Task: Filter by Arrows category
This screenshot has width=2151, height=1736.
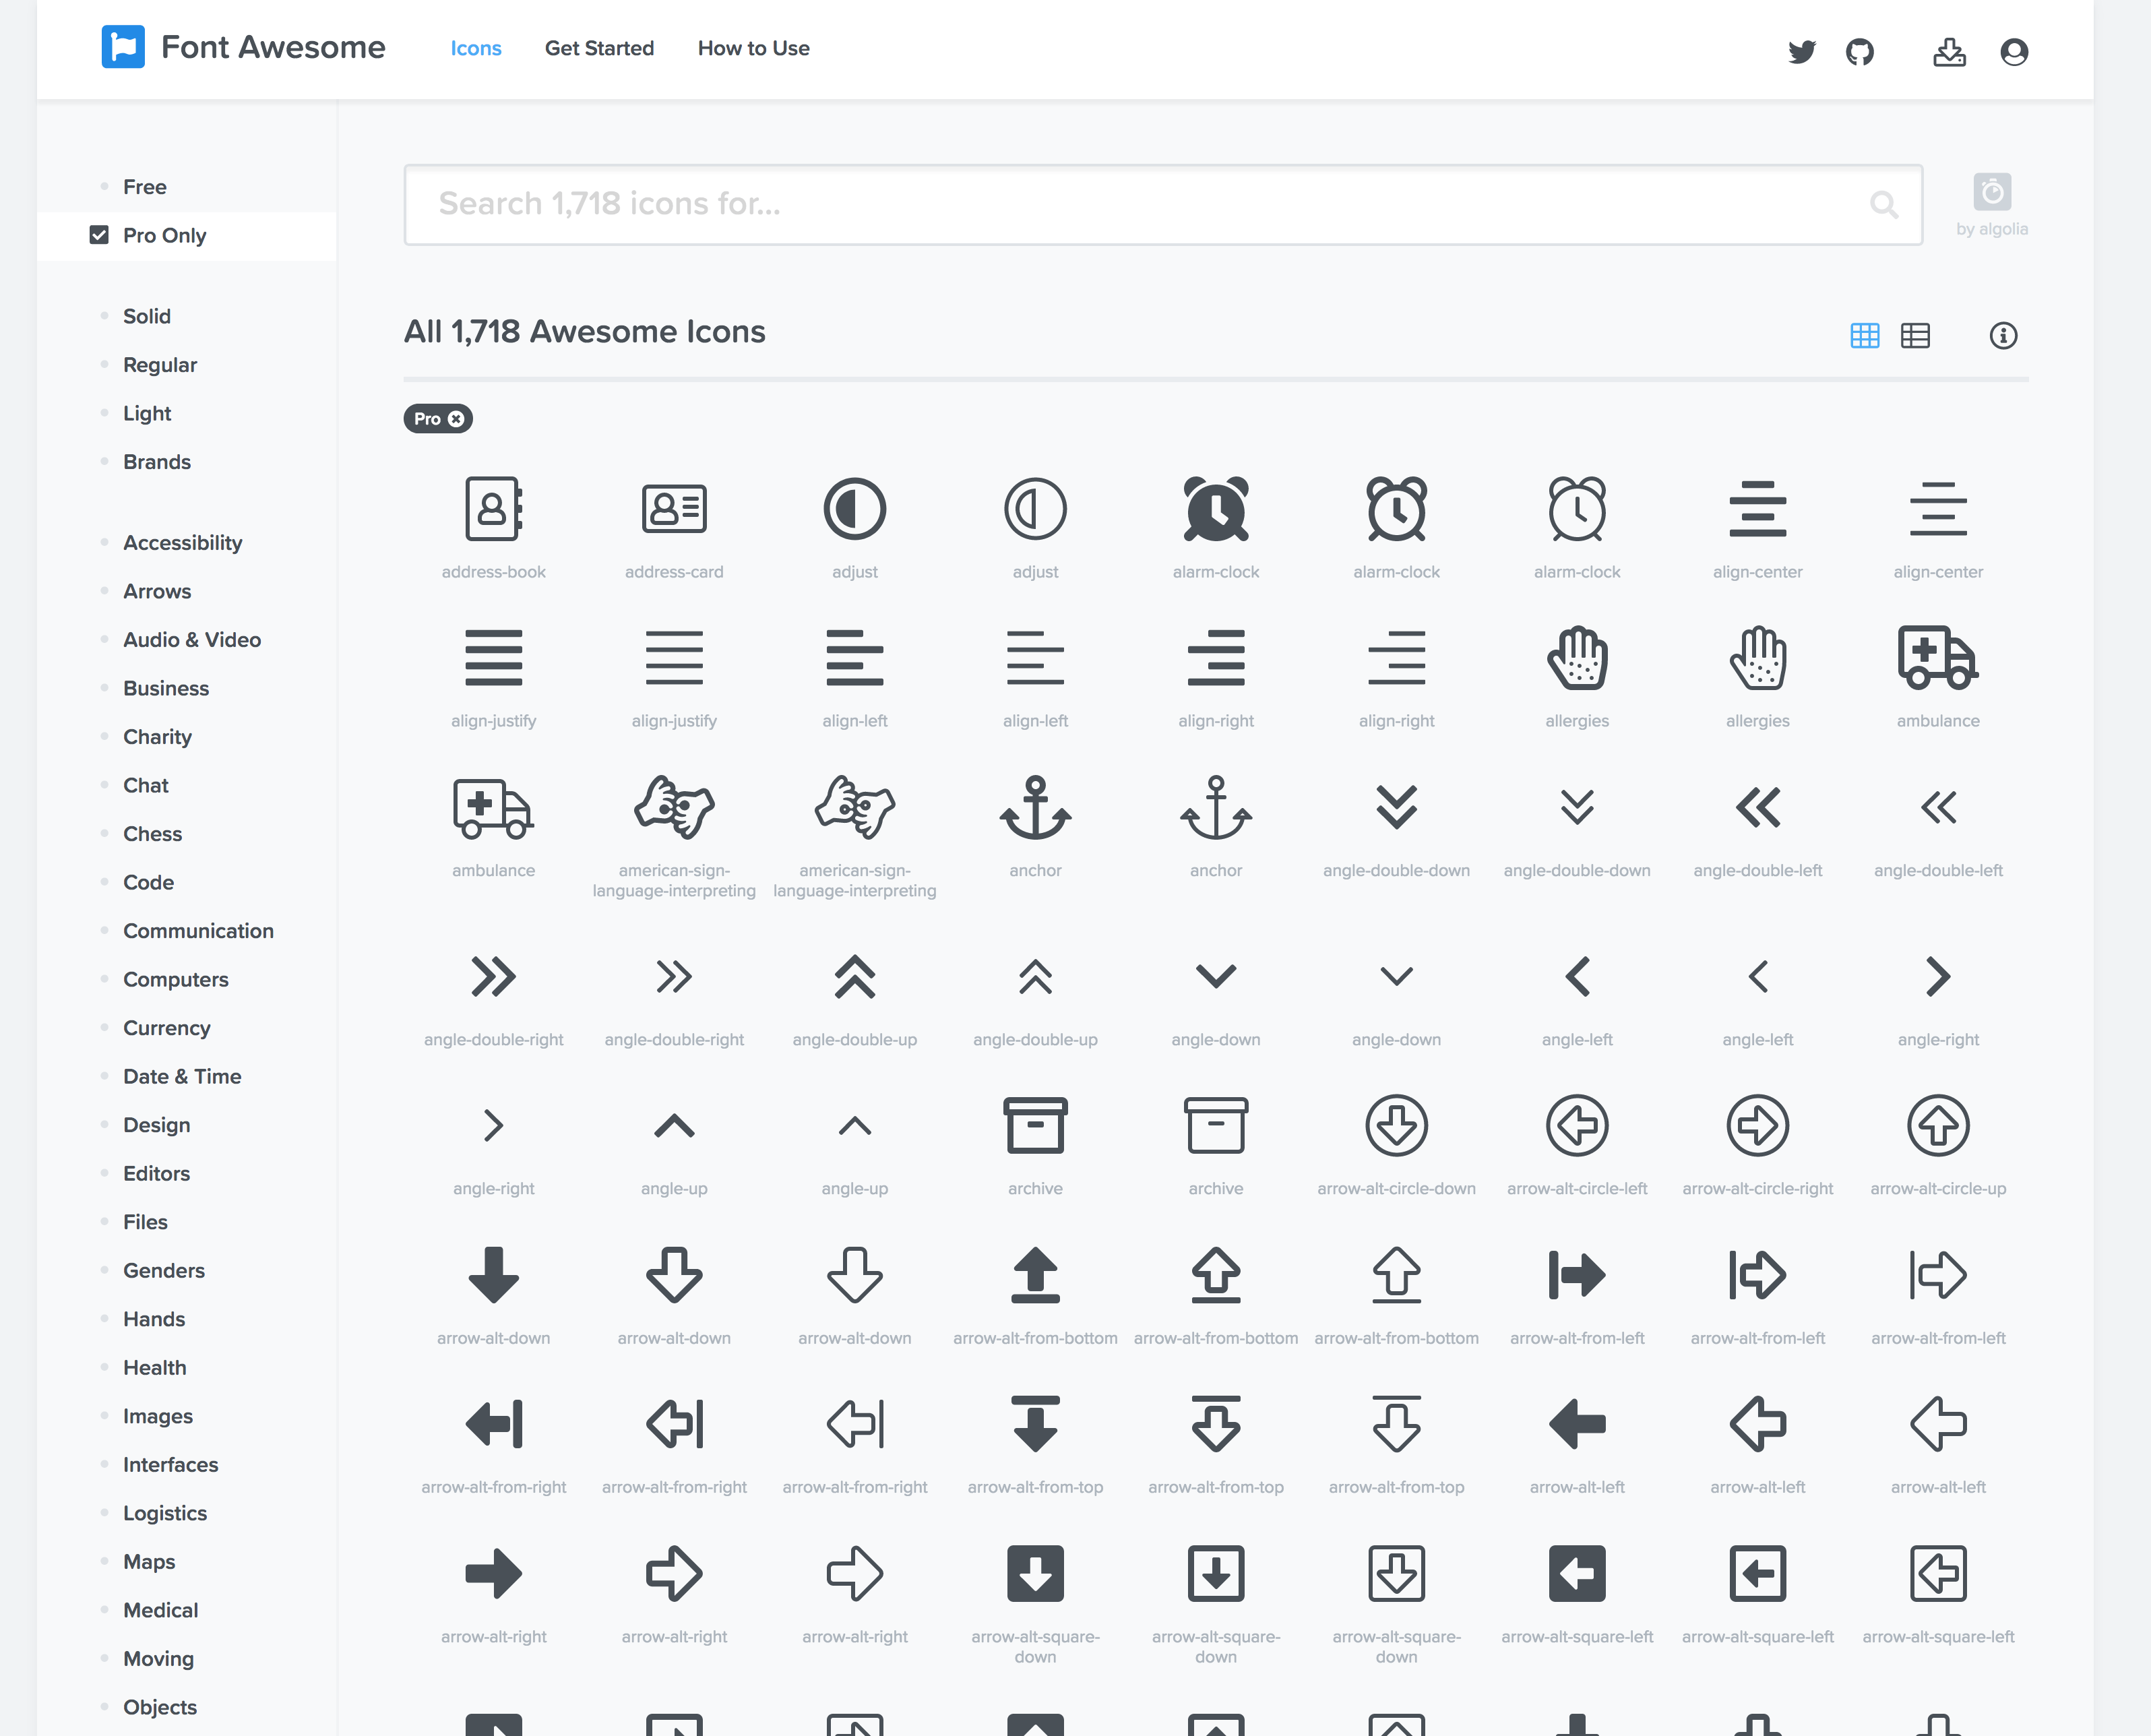Action: click(156, 591)
